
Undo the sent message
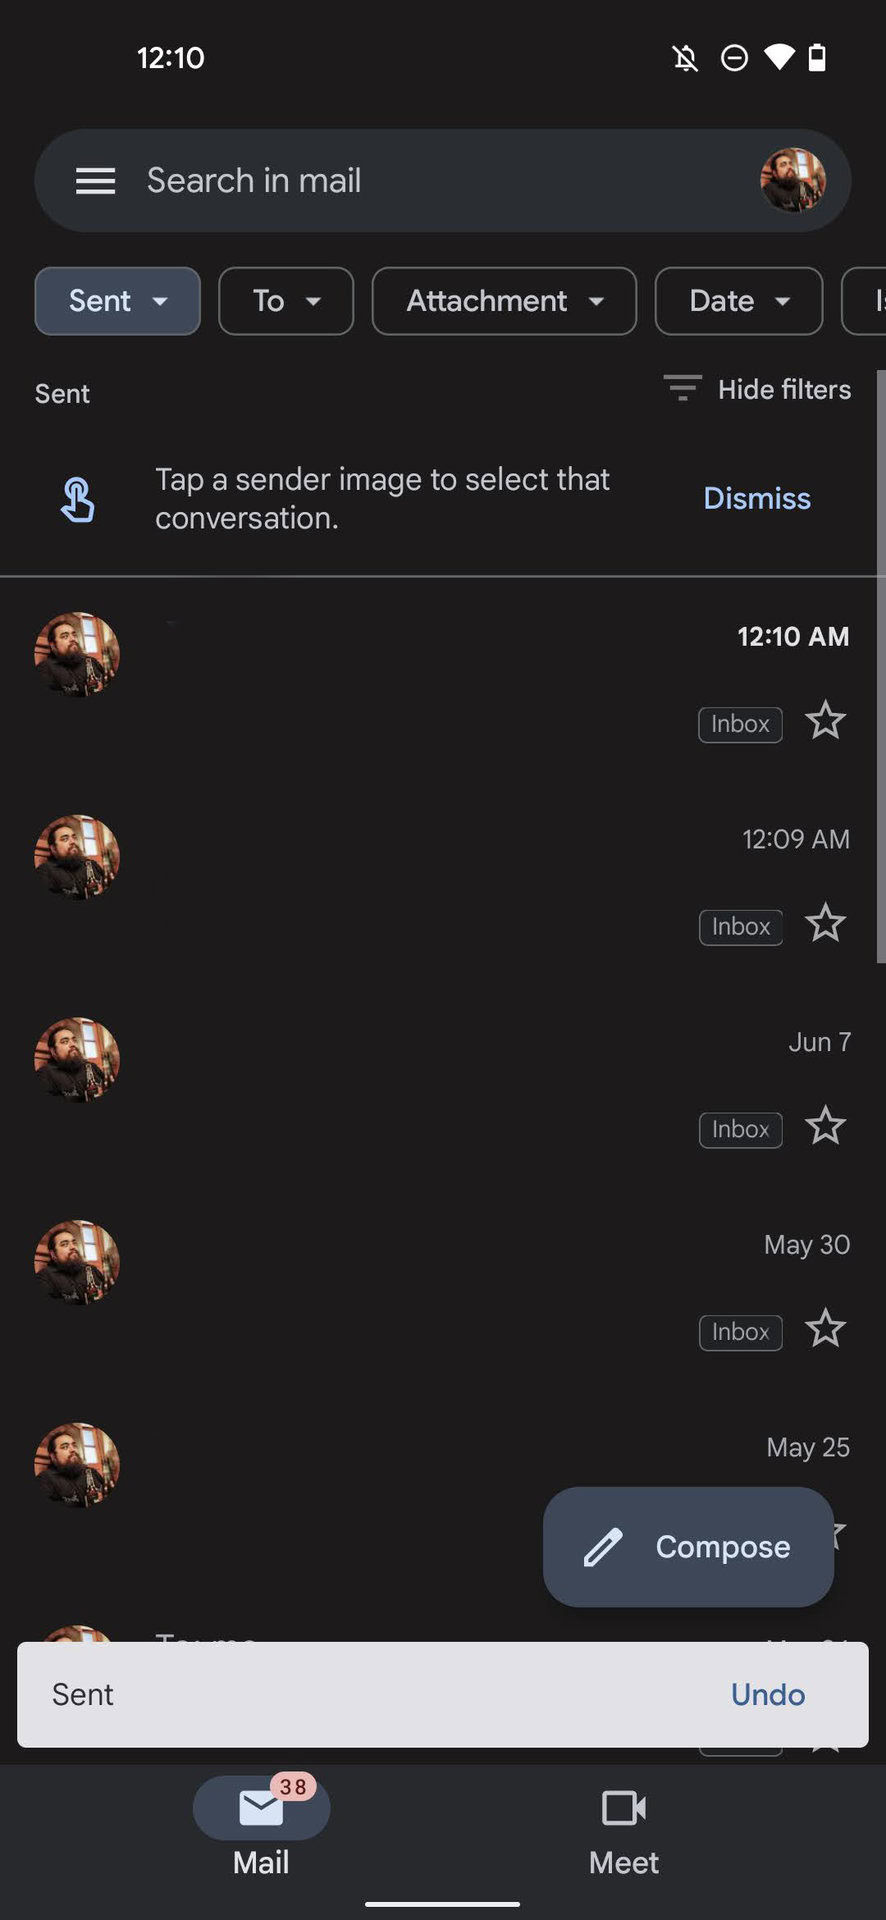coord(767,1694)
